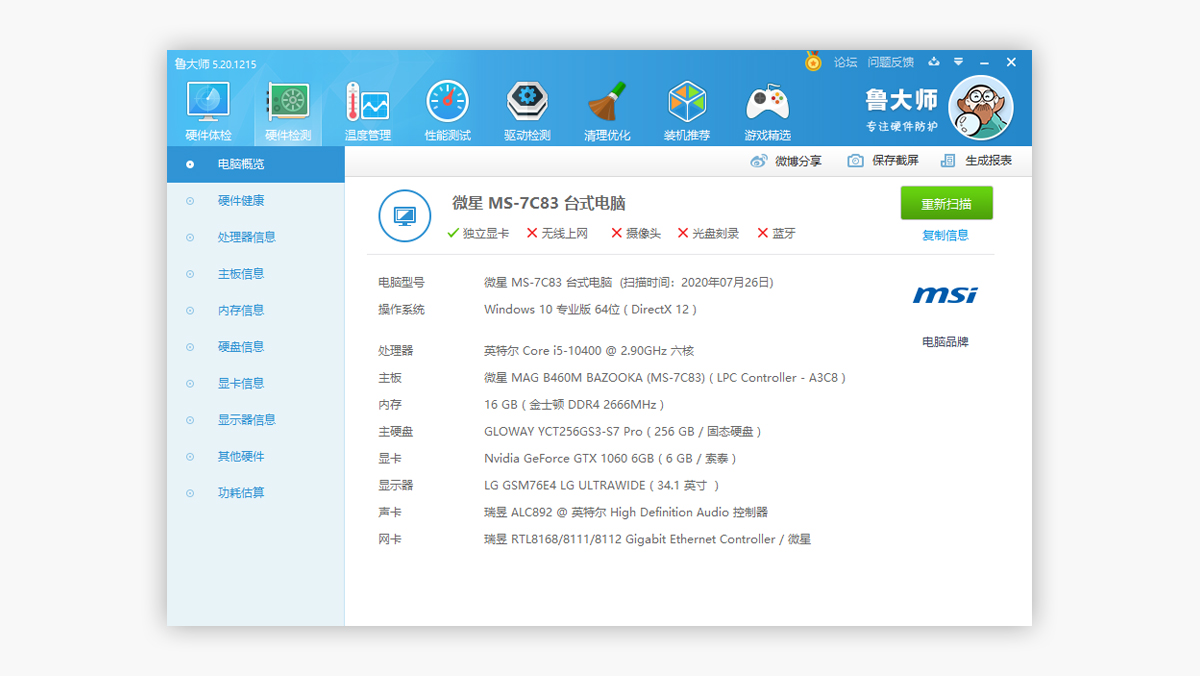Click the GPU value Nvidia GeForce GTX 1060 6GB

(x=610, y=458)
